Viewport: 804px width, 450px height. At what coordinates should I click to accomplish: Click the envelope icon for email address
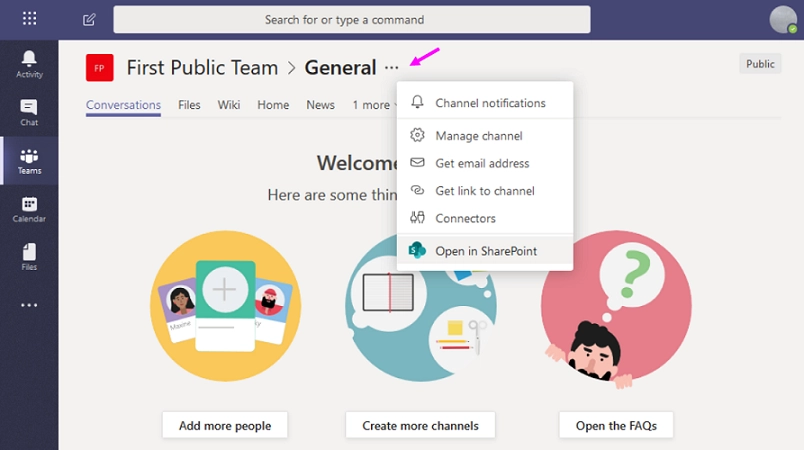click(417, 162)
